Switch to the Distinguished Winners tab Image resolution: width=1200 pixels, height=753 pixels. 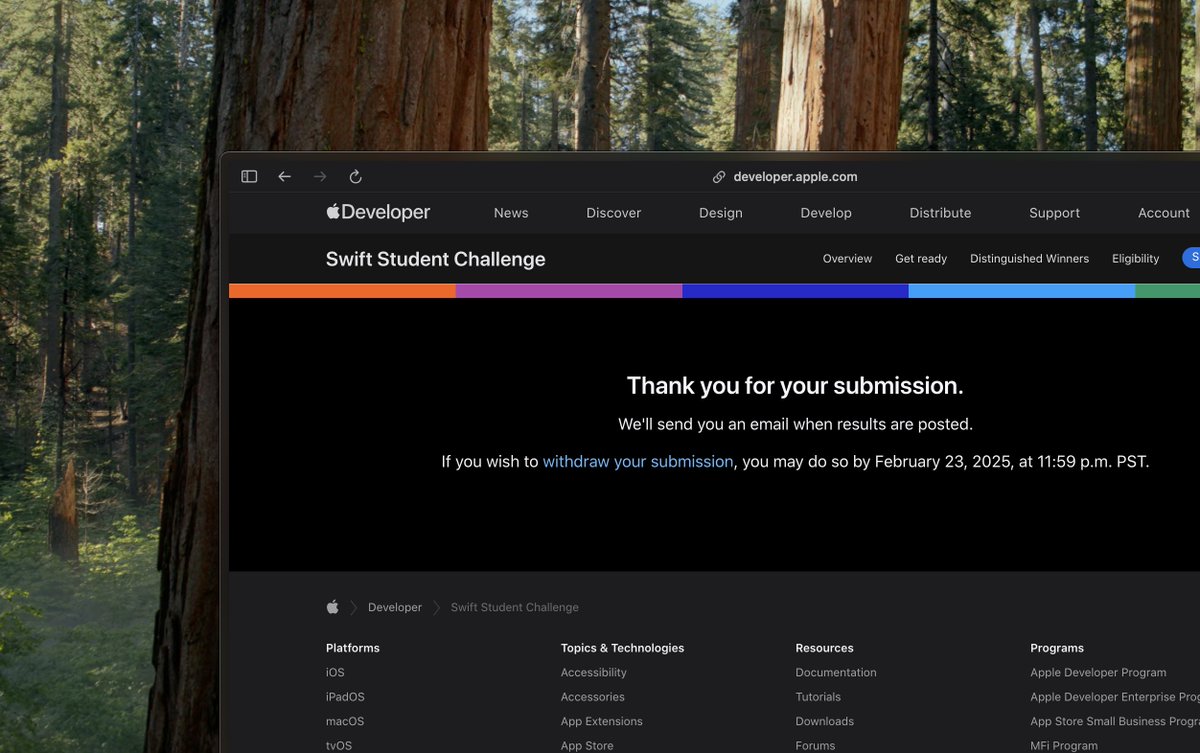(1029, 259)
